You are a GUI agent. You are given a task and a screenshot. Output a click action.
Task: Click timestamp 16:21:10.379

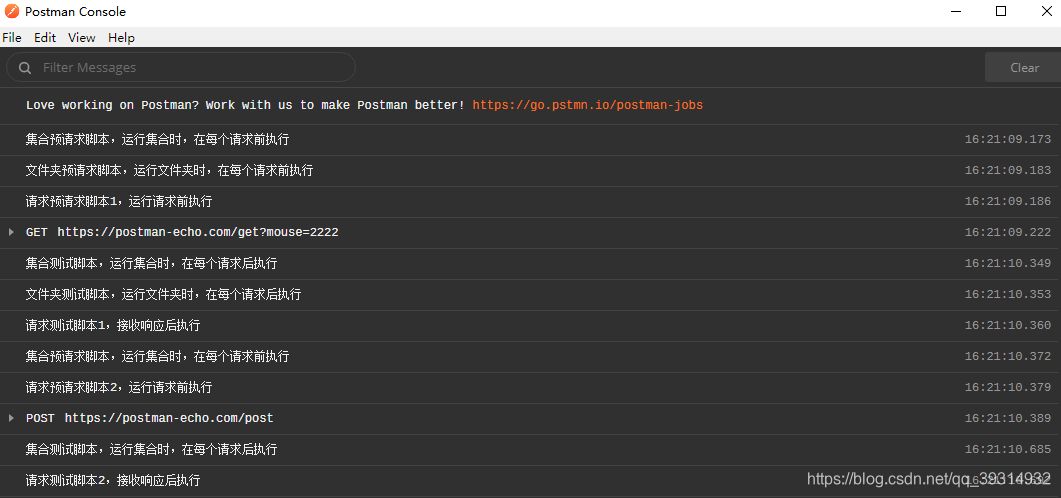point(1008,387)
